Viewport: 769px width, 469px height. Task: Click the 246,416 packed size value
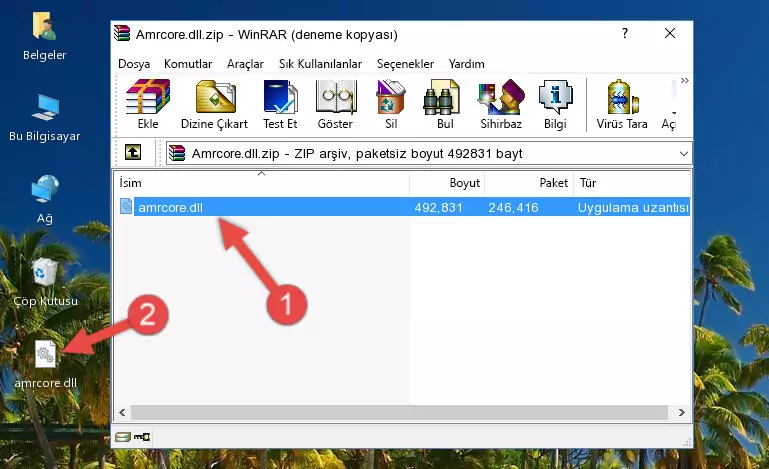pyautogui.click(x=513, y=208)
